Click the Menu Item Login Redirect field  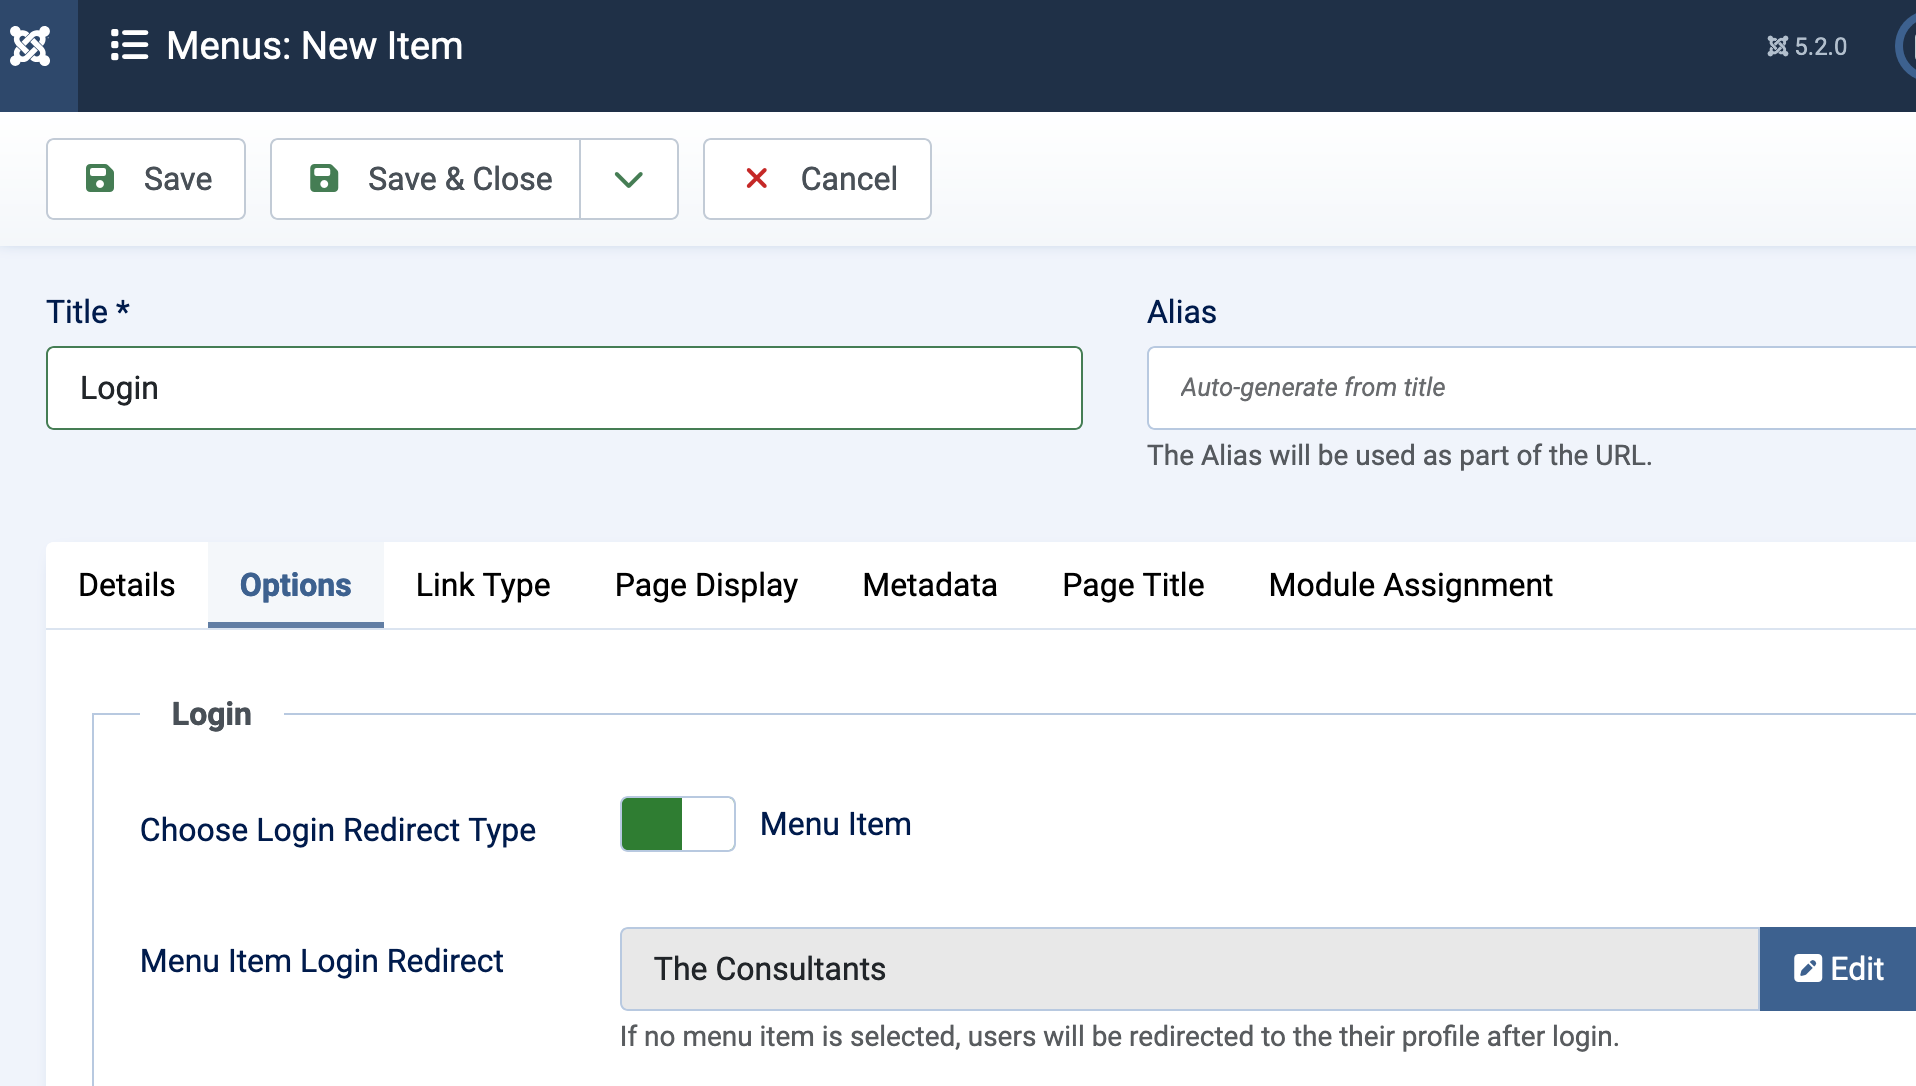(1188, 968)
